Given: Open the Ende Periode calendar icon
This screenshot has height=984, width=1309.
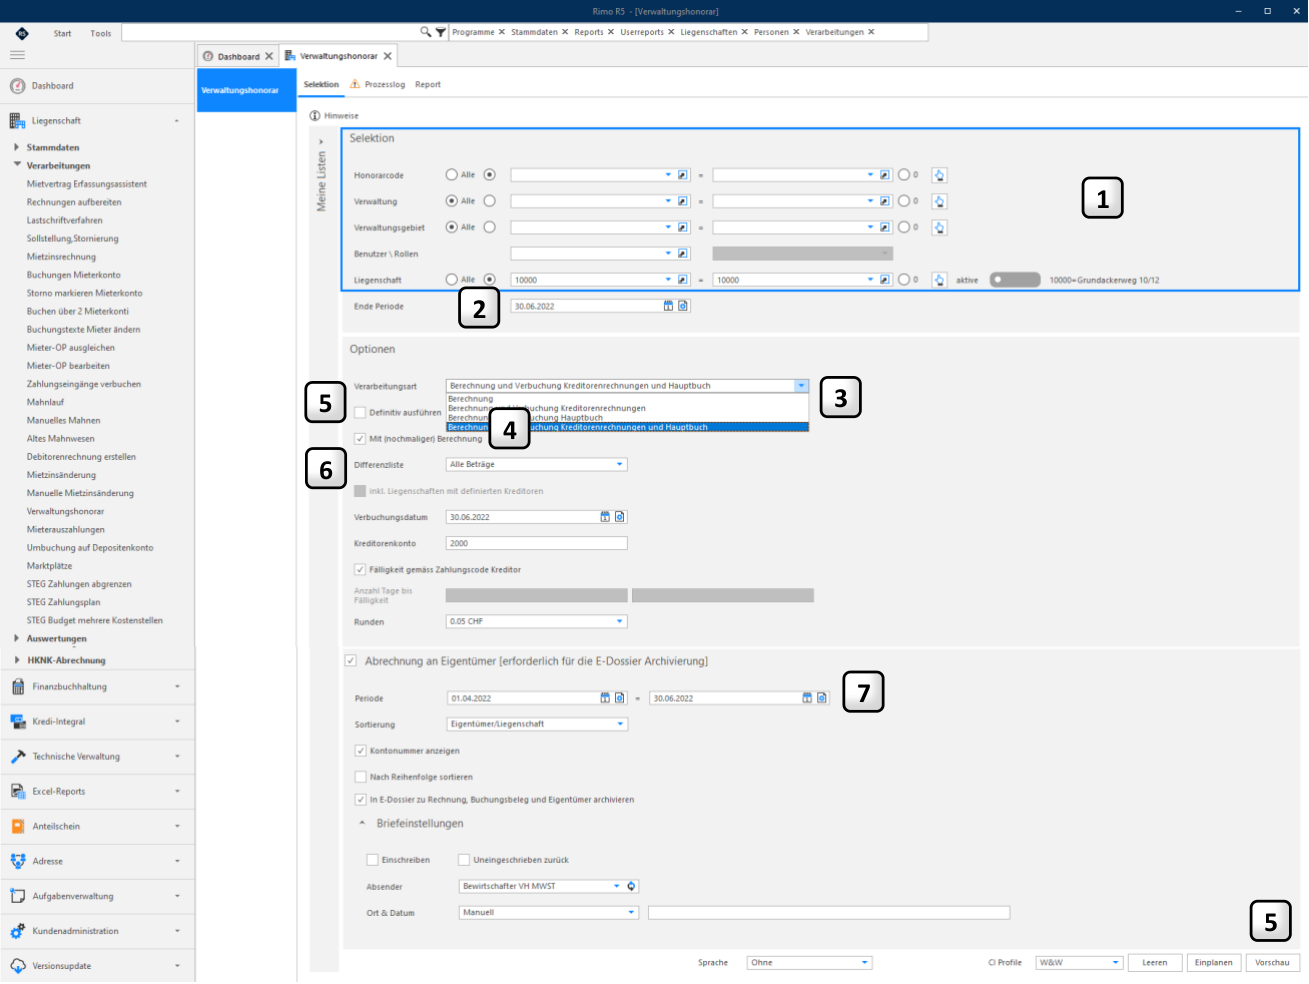Looking at the screenshot, I should point(669,306).
